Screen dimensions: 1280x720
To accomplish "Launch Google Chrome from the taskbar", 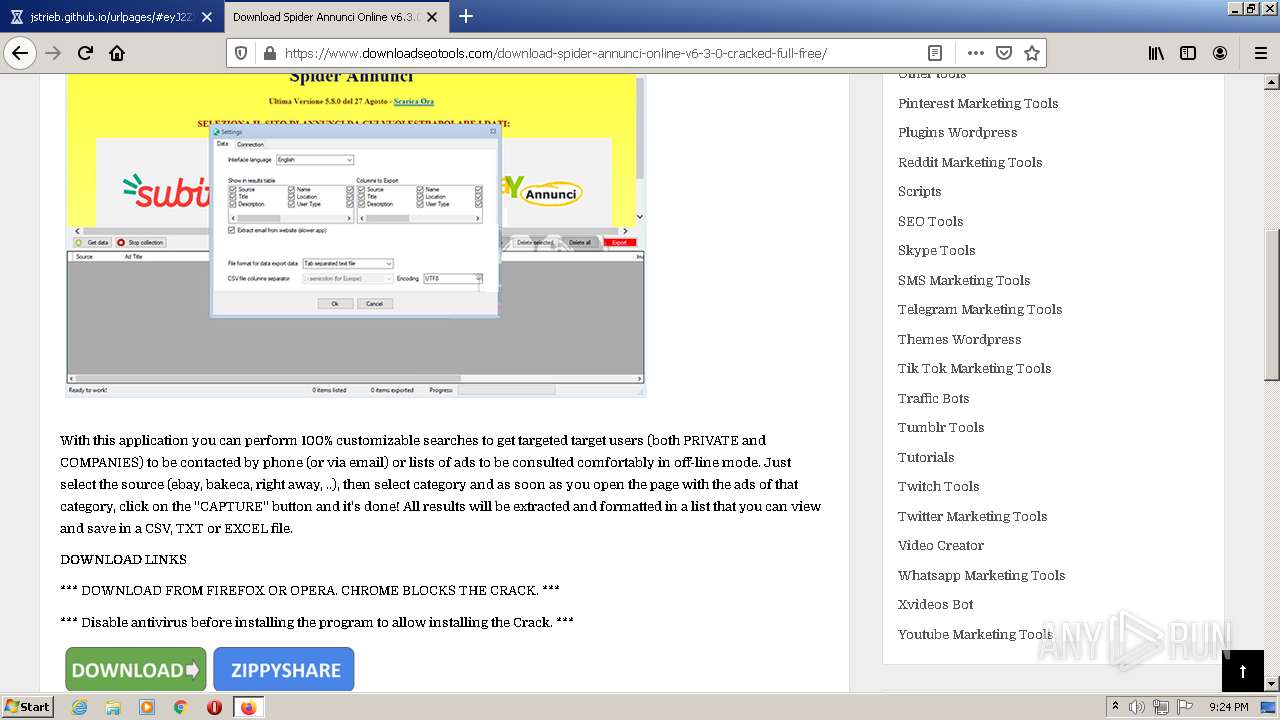I will (x=180, y=707).
